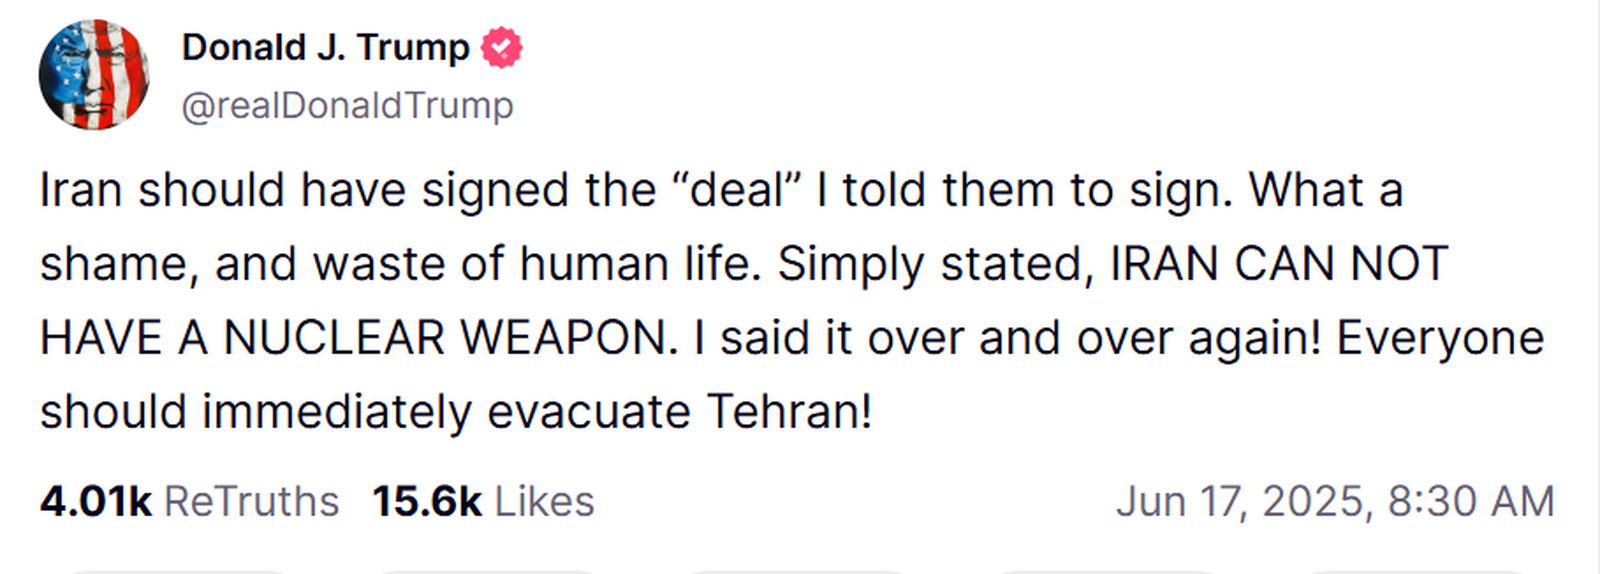Select the quoted word "deal" in post
Screen dimensions: 1600x574
pos(739,190)
